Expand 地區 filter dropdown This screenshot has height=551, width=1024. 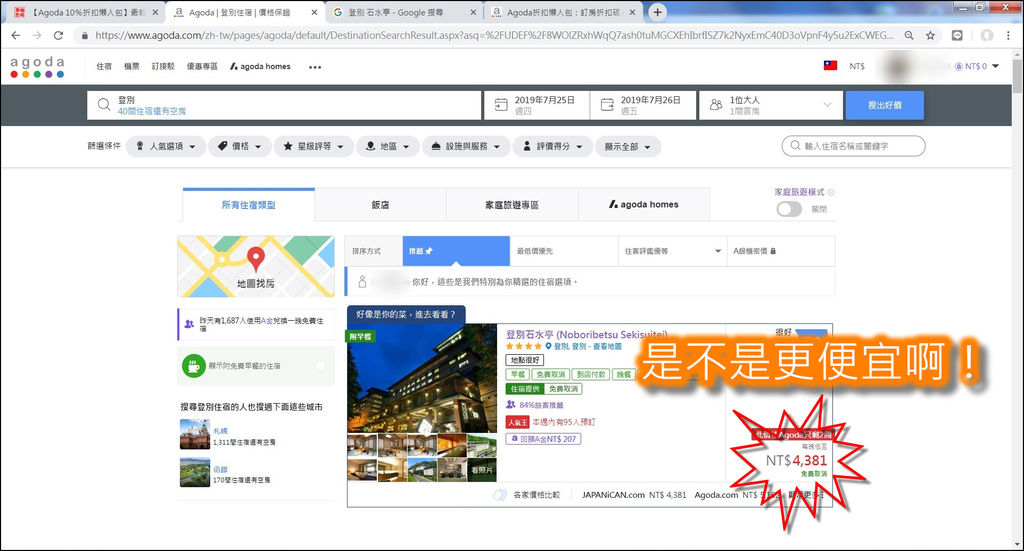coord(388,146)
